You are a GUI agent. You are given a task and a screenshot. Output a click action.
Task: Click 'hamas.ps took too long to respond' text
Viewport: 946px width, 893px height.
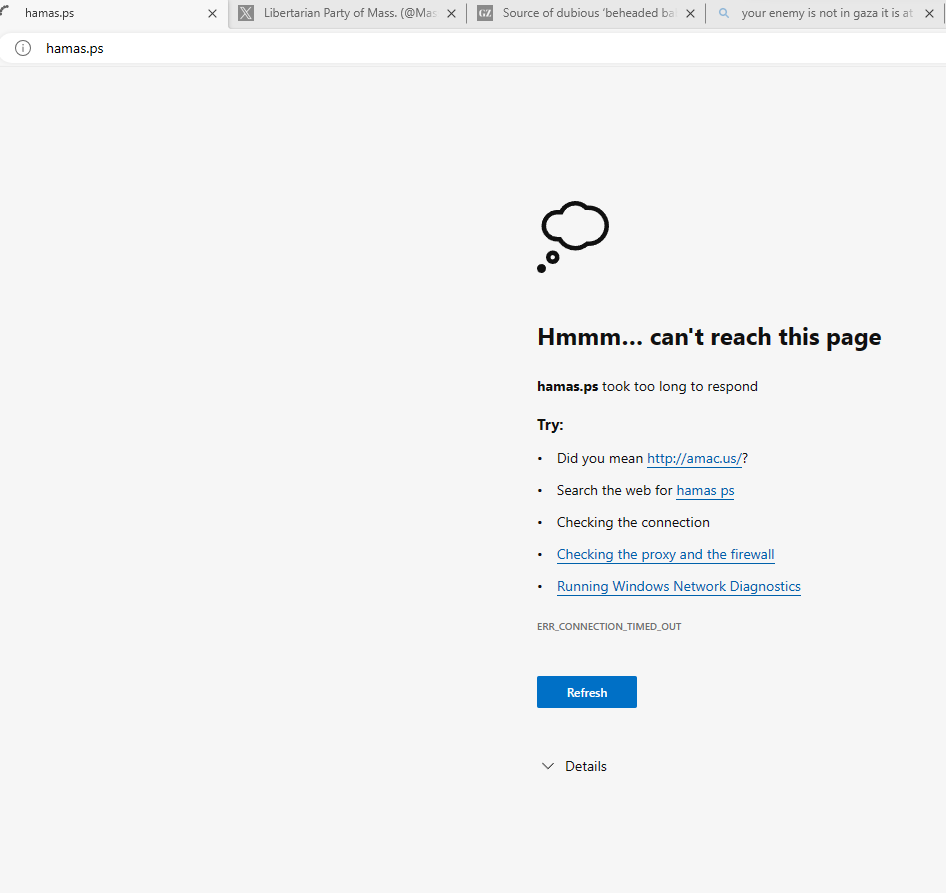coord(647,386)
